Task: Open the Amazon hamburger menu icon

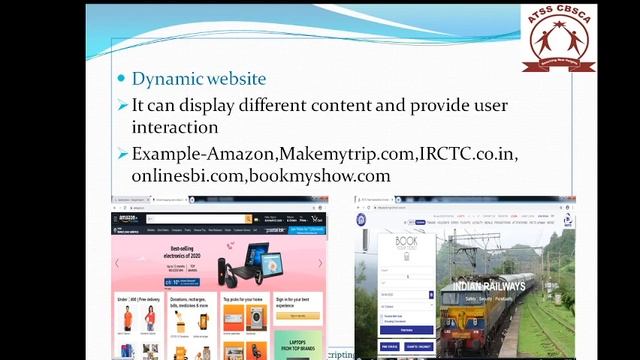Action: 116,219
